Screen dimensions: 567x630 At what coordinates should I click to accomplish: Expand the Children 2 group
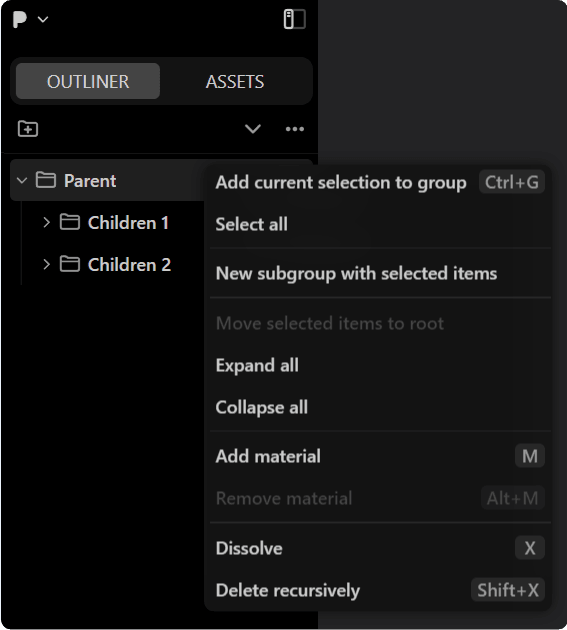click(x=46, y=264)
